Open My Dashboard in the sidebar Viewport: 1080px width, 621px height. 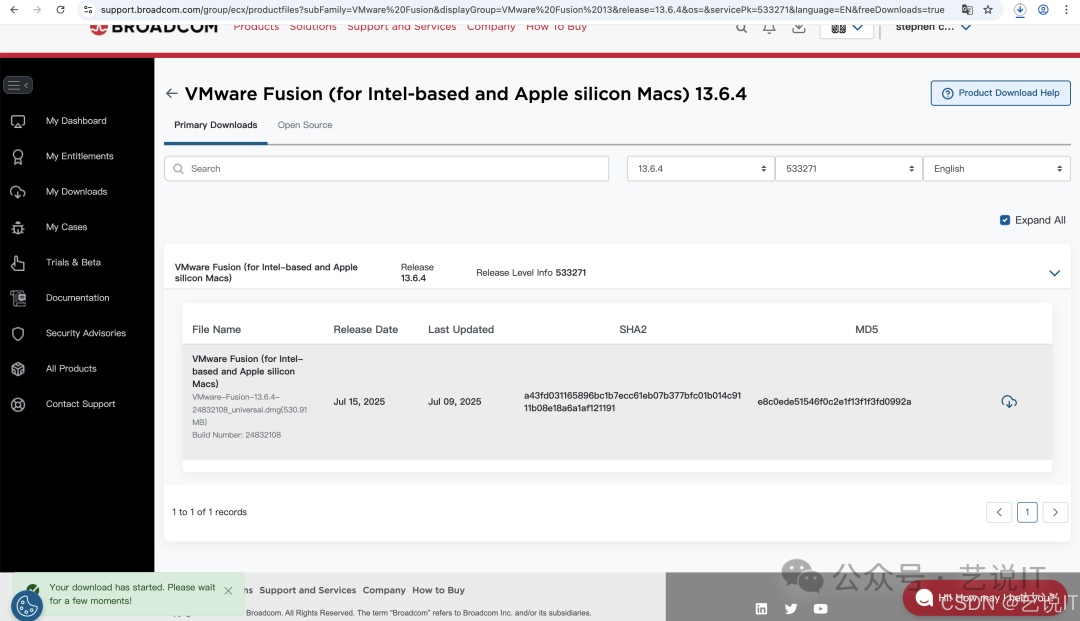coord(76,121)
